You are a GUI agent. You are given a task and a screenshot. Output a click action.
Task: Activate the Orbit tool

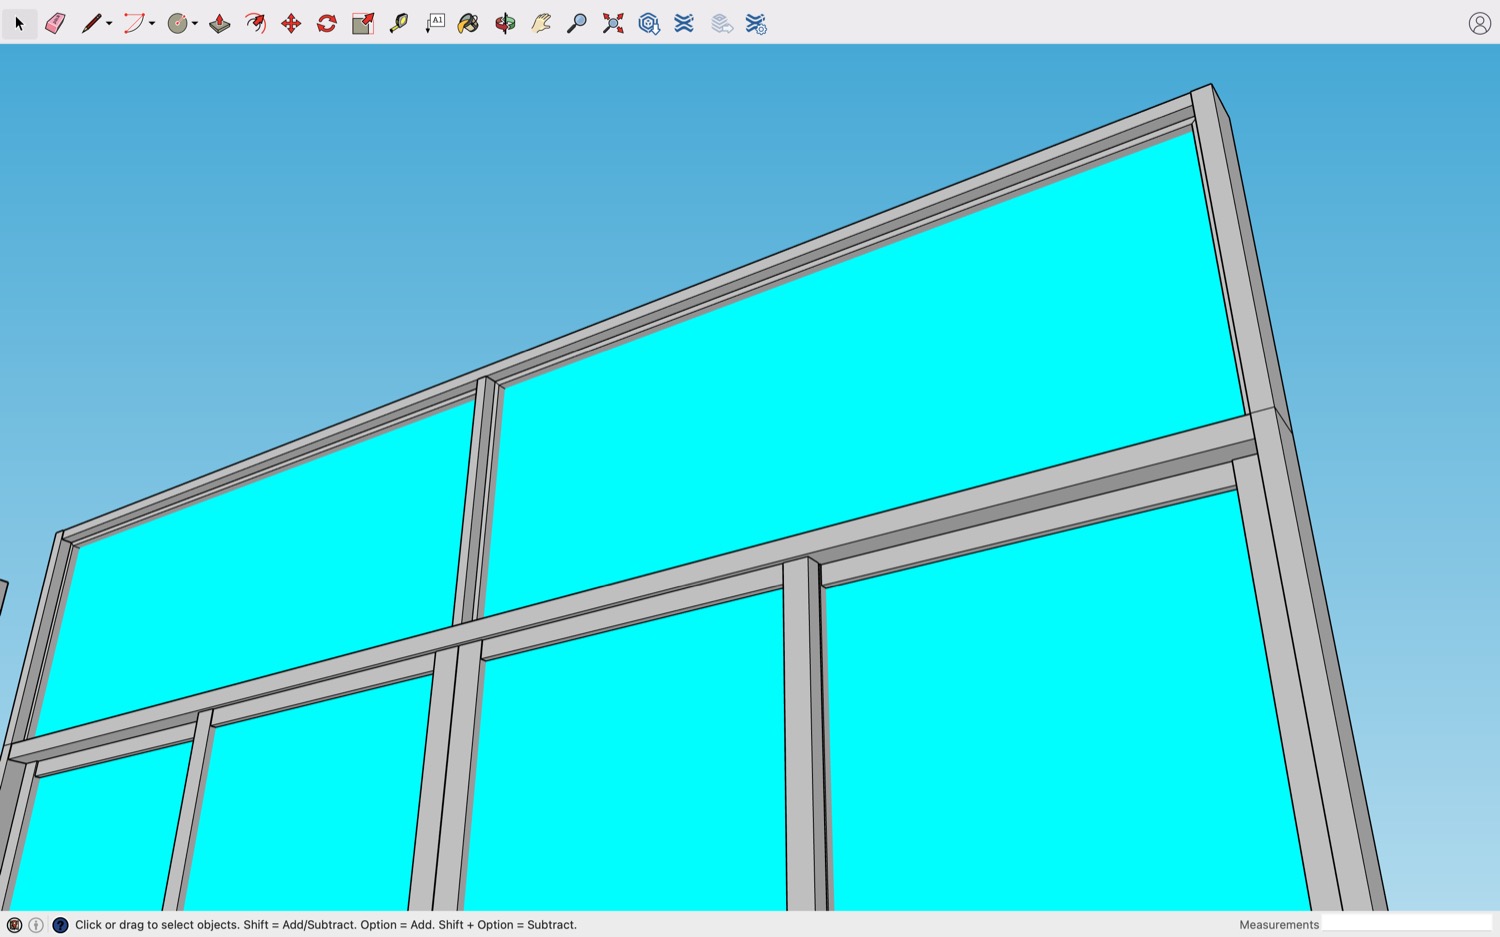tap(505, 23)
